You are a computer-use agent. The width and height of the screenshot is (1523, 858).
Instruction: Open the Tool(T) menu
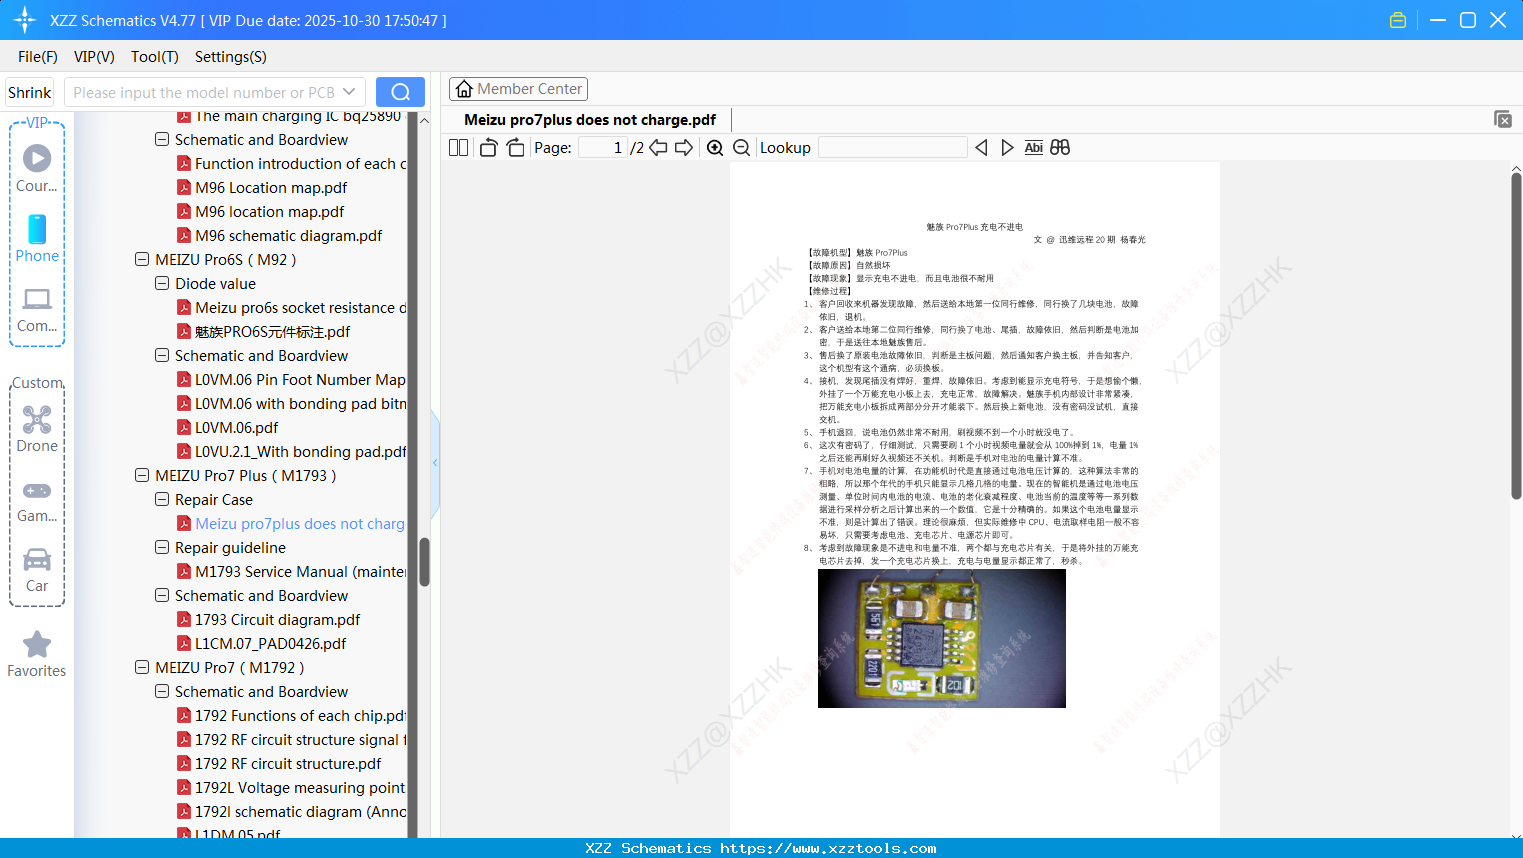click(x=155, y=57)
